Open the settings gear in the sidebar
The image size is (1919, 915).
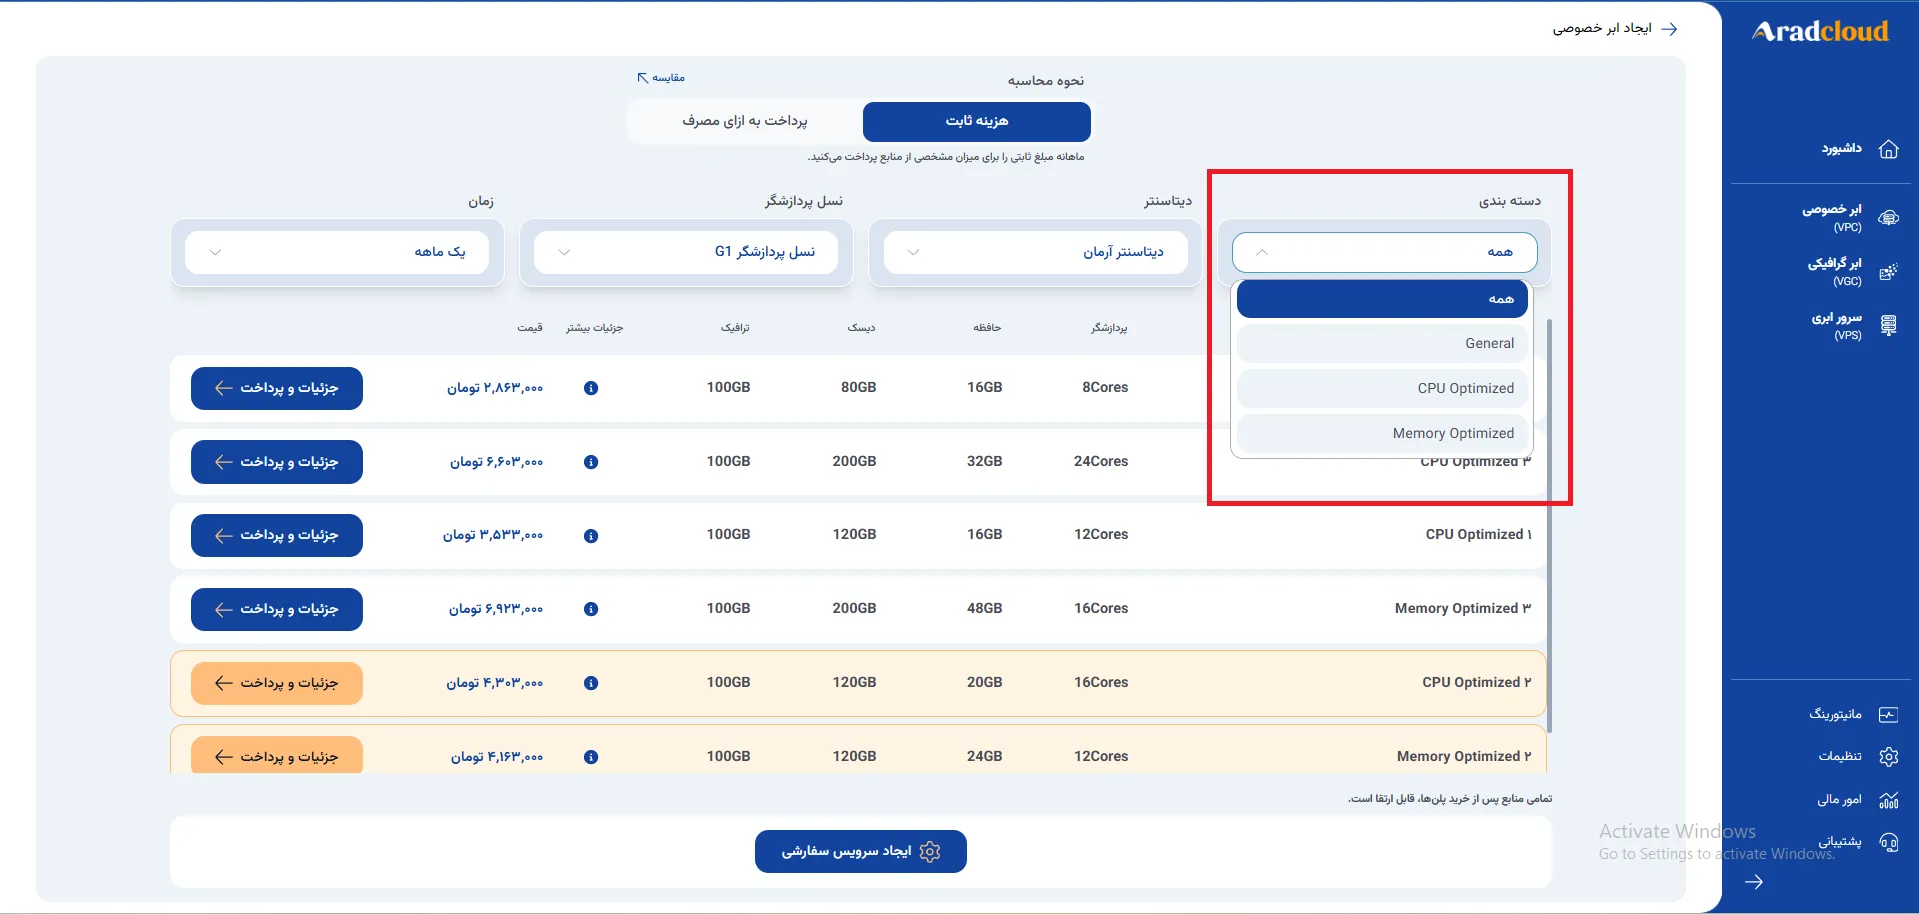[x=1888, y=757]
